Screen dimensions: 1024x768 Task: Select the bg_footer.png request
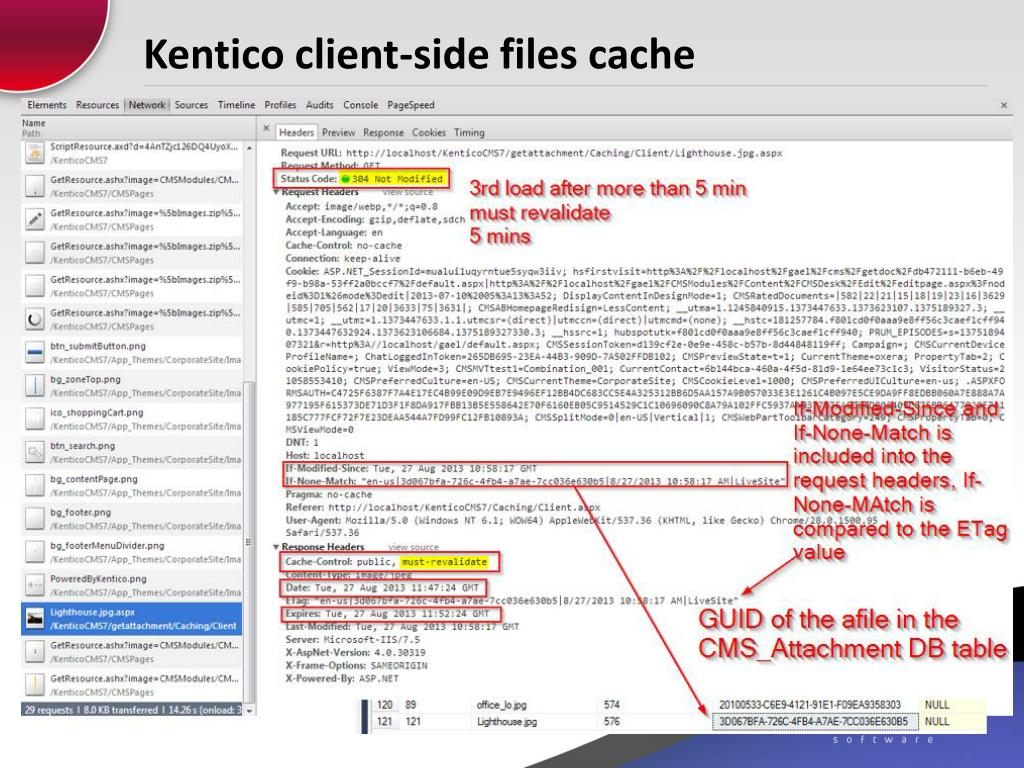[133, 519]
